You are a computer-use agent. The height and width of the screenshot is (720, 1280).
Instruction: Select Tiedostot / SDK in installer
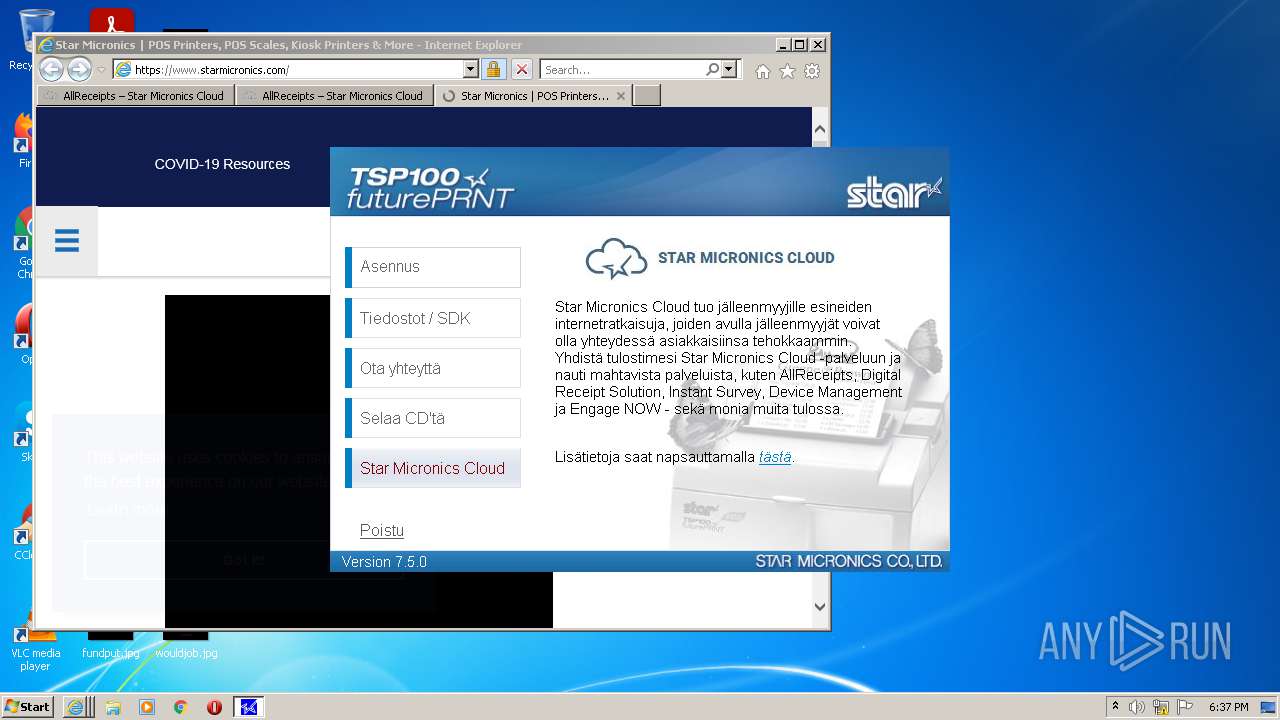tap(433, 318)
